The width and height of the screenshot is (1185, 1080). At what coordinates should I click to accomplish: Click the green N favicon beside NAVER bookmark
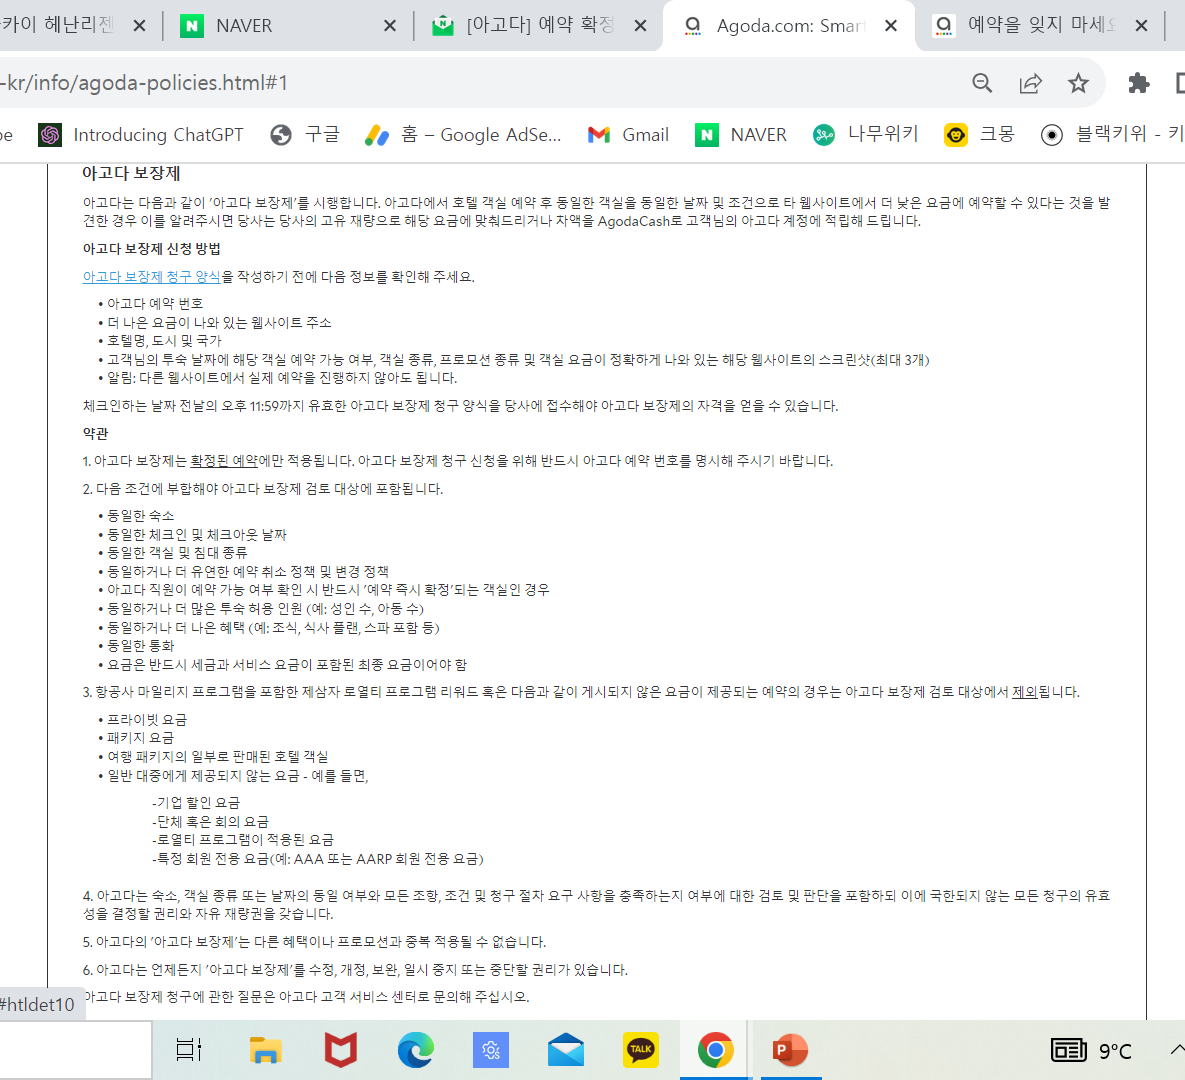click(x=707, y=135)
